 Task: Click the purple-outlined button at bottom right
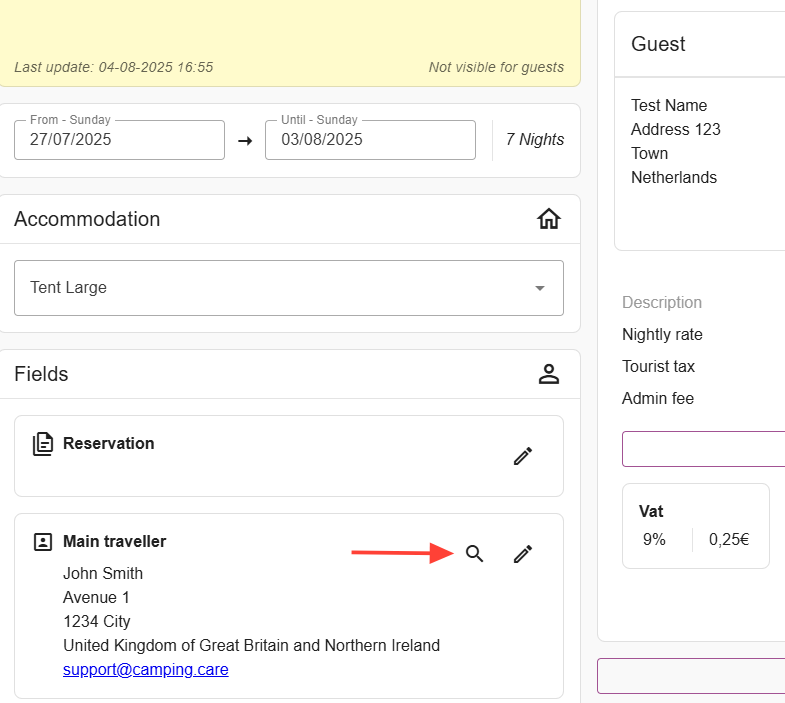[x=690, y=676]
